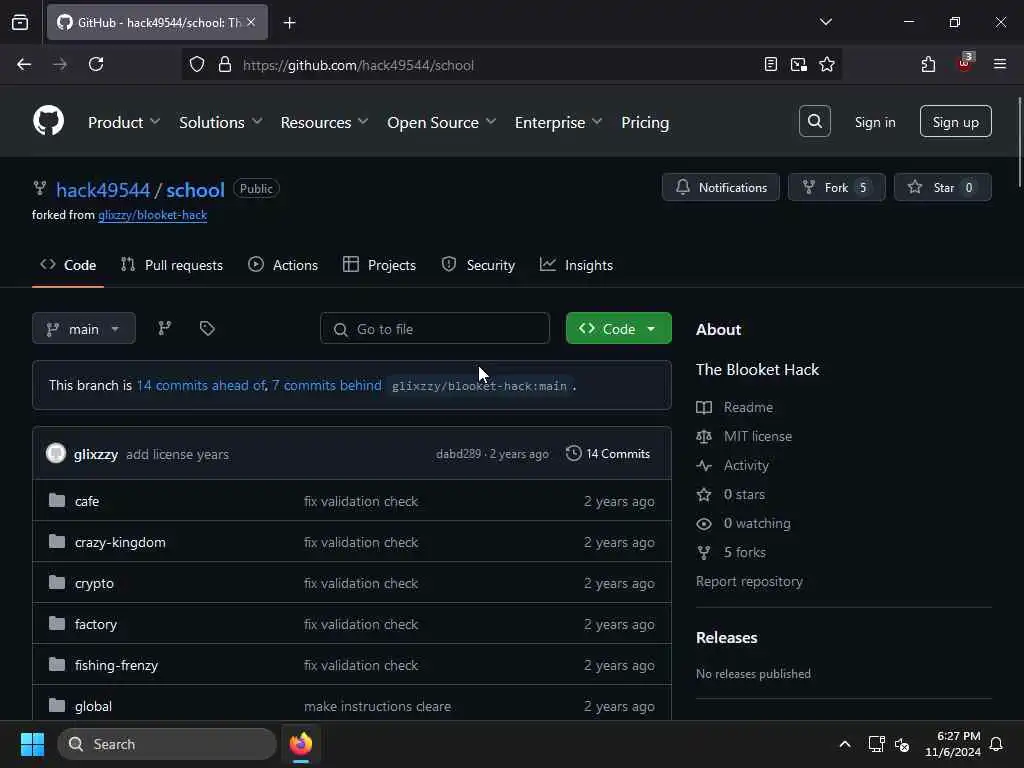Viewport: 1024px width, 768px height.
Task: Click the translate page icon in address bar
Action: [x=799, y=64]
